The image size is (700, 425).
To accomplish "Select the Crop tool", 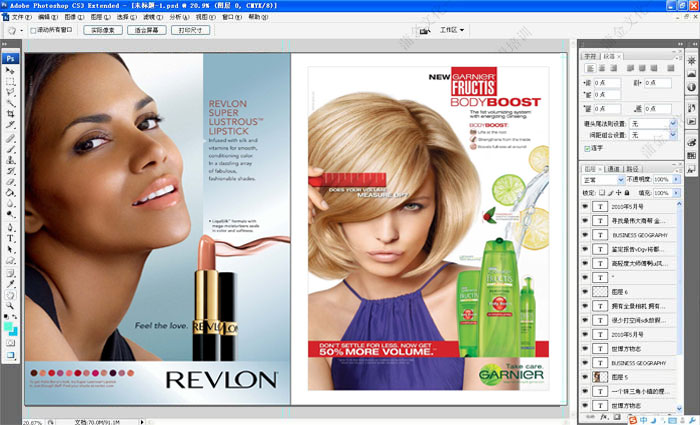I will 10,114.
